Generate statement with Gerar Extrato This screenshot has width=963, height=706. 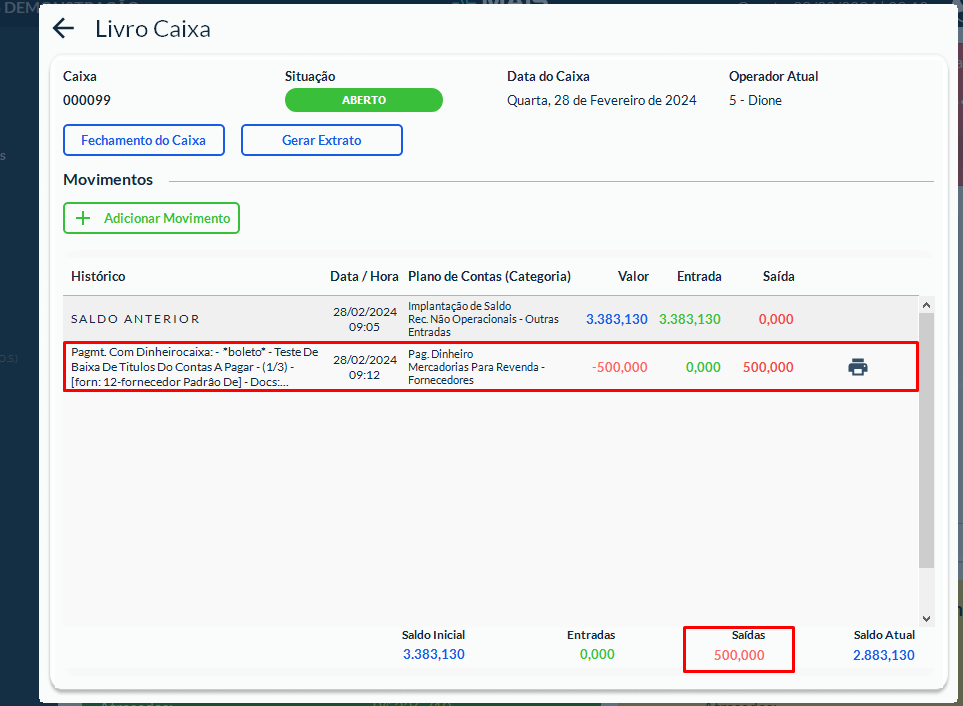(321, 140)
